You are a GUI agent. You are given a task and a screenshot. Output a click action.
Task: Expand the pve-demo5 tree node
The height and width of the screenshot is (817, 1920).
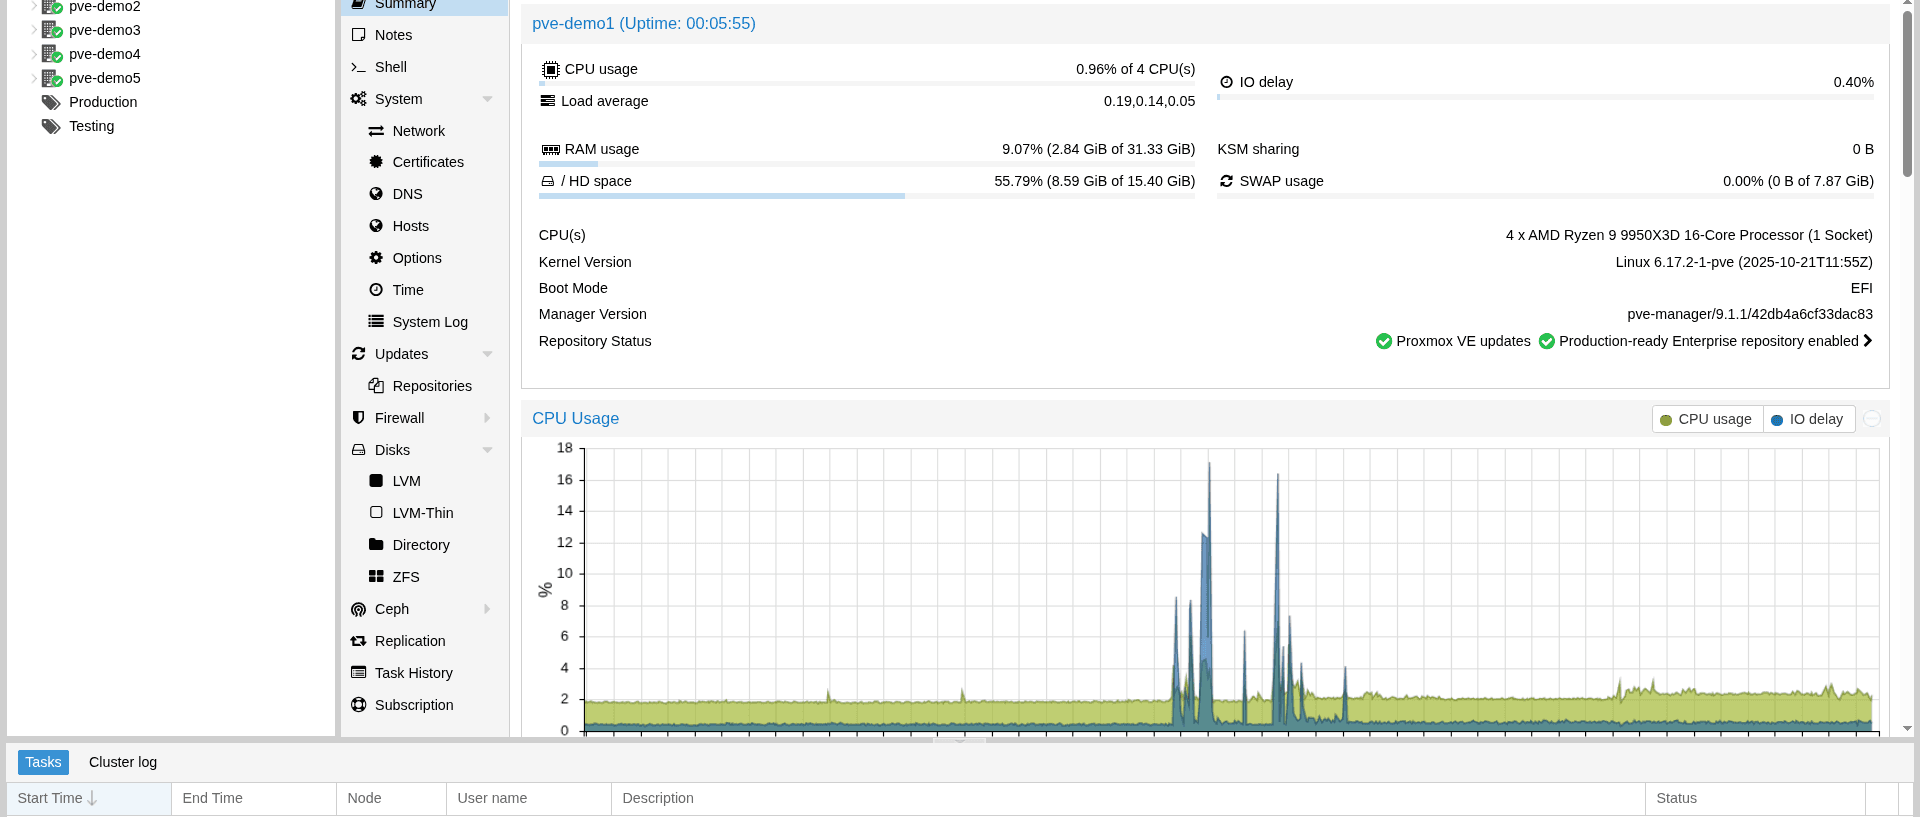(x=34, y=78)
